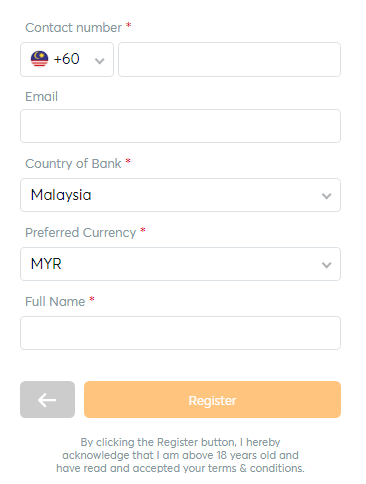The height and width of the screenshot is (484, 366).
Task: Click the MYR currency value
Action: 46,264
